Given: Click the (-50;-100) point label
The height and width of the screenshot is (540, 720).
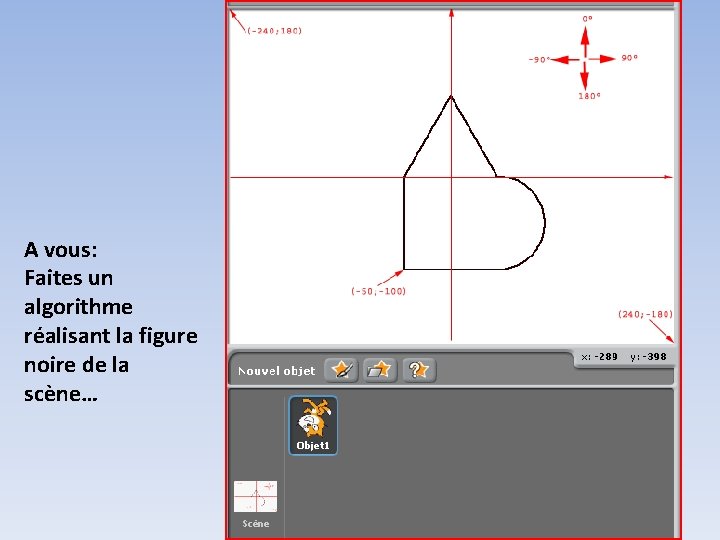Looking at the screenshot, I should [378, 291].
